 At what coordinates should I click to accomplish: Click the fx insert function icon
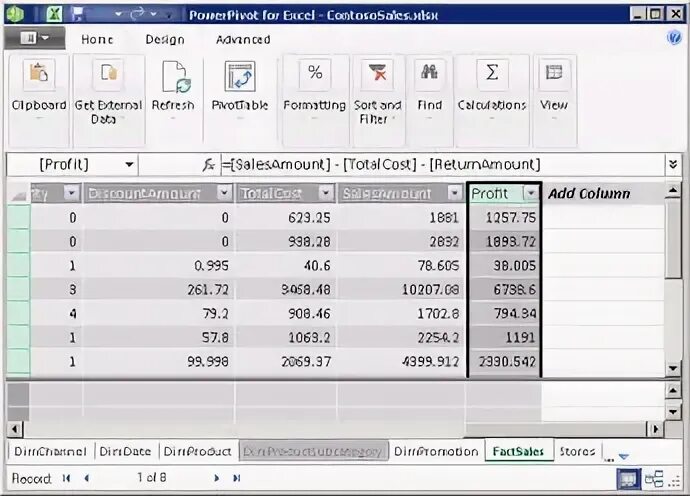(208, 165)
